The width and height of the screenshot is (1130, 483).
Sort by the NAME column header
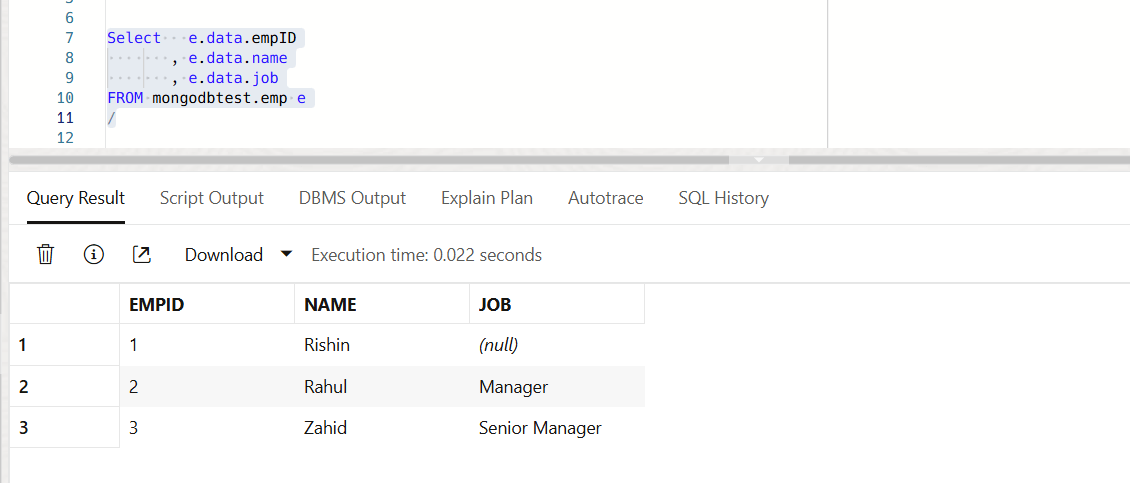click(330, 305)
